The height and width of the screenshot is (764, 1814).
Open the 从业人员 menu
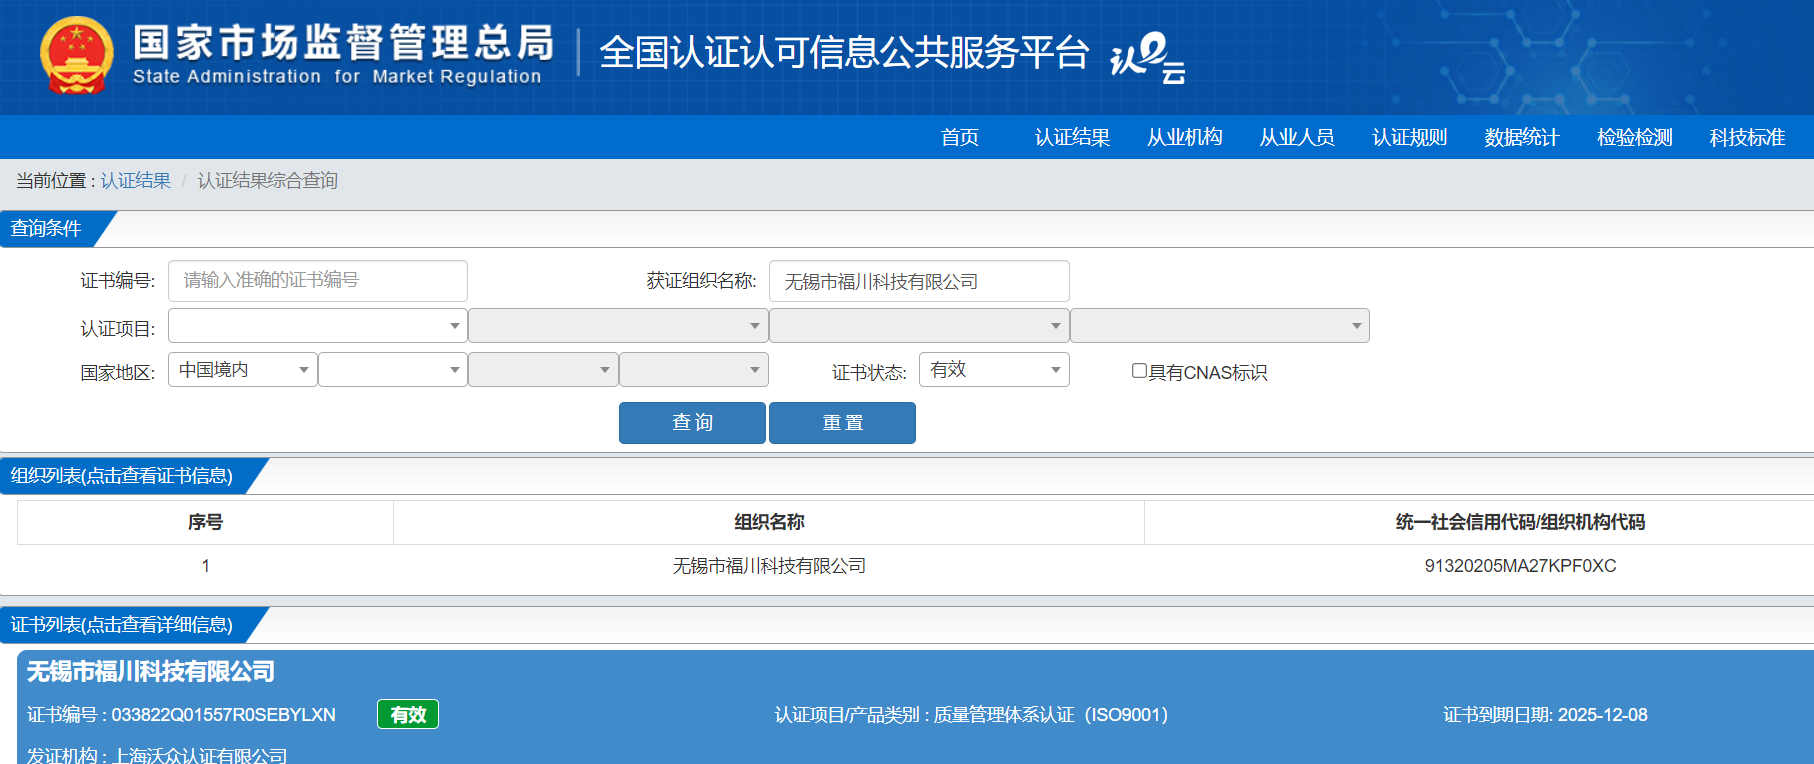pos(1297,137)
